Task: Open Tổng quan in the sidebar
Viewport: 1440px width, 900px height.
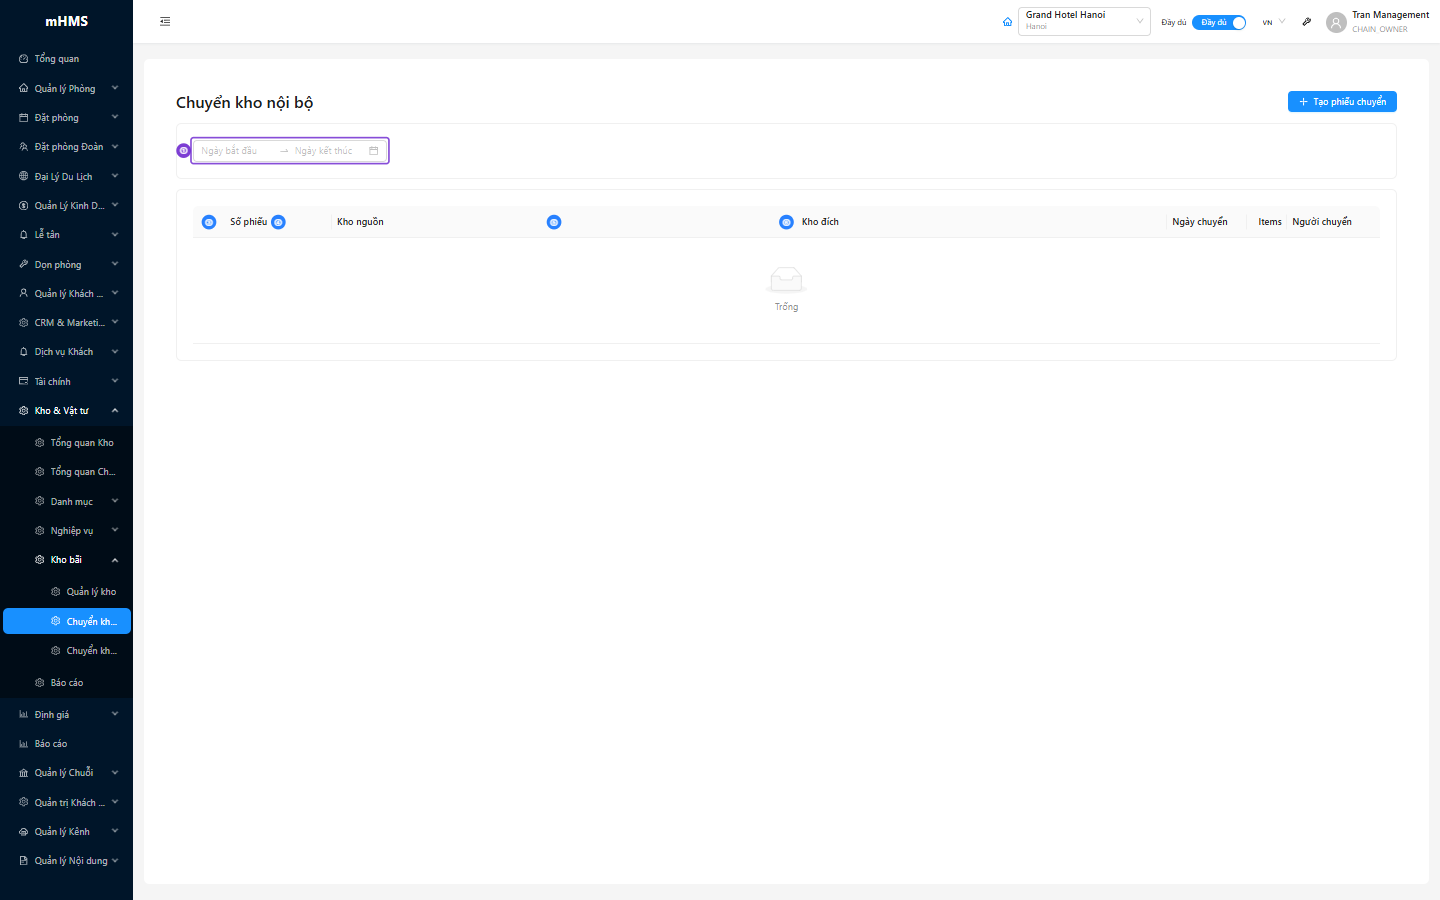Action: 57,59
